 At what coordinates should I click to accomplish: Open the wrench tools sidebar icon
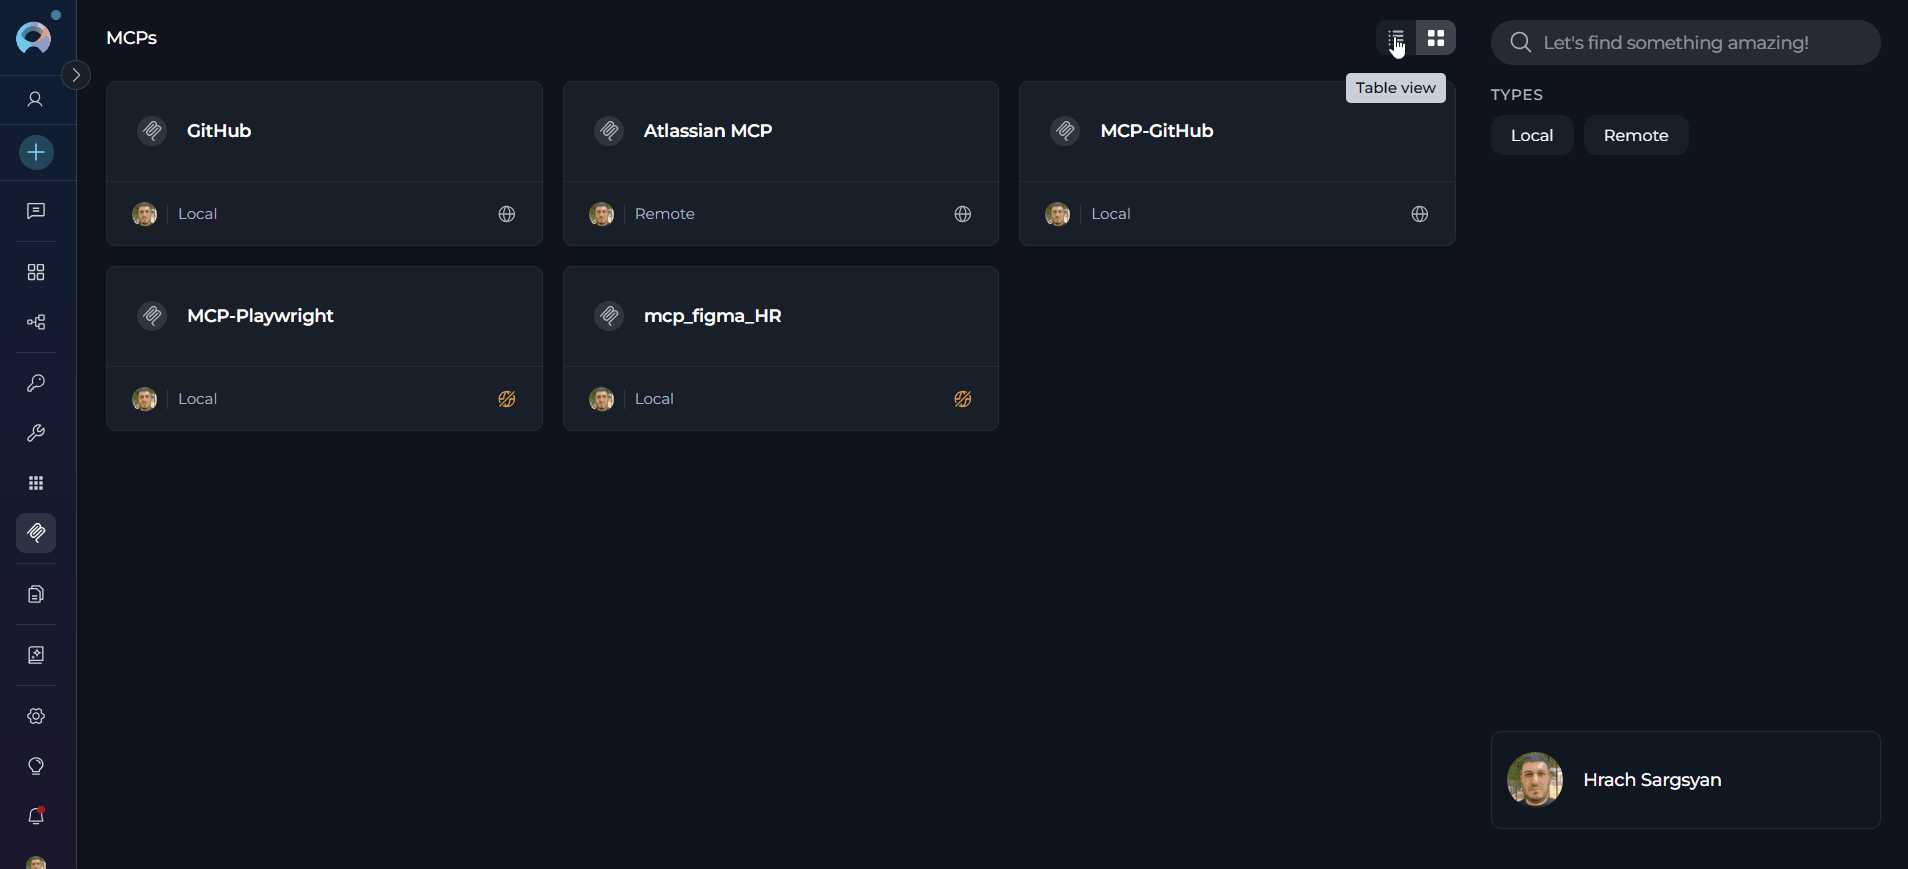point(36,433)
